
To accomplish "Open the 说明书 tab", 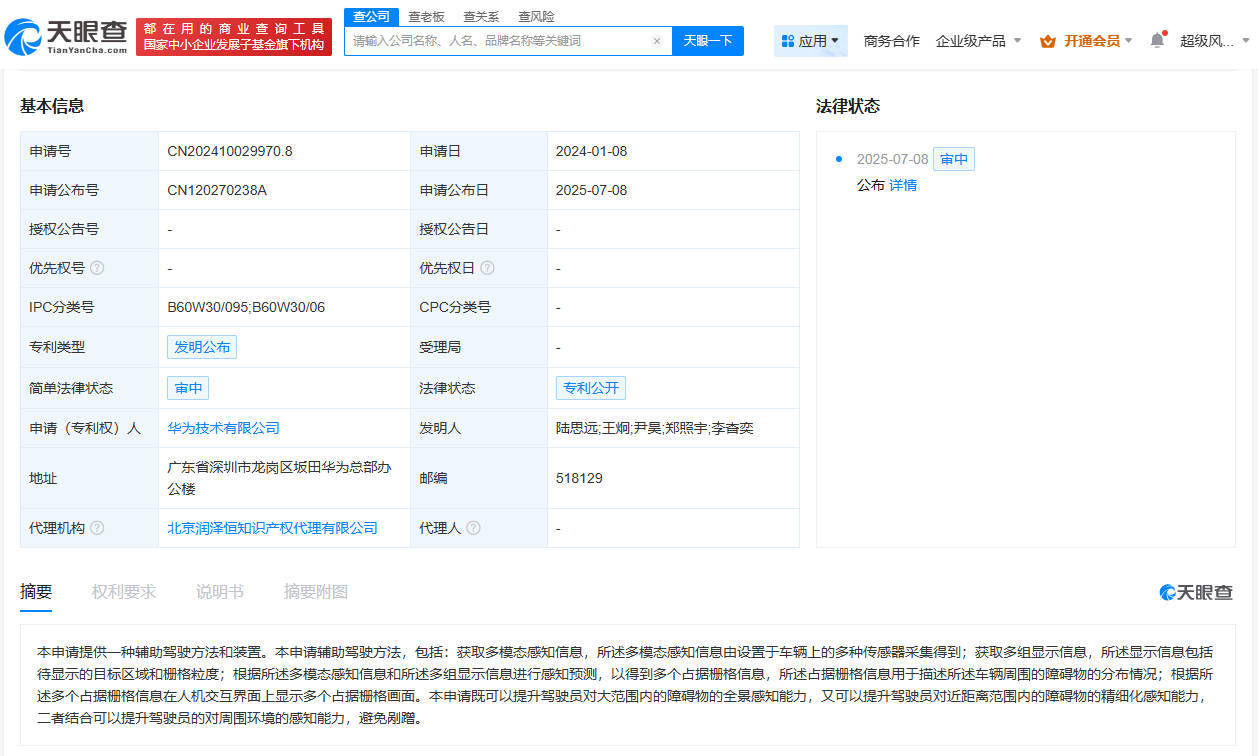I will click(x=220, y=592).
